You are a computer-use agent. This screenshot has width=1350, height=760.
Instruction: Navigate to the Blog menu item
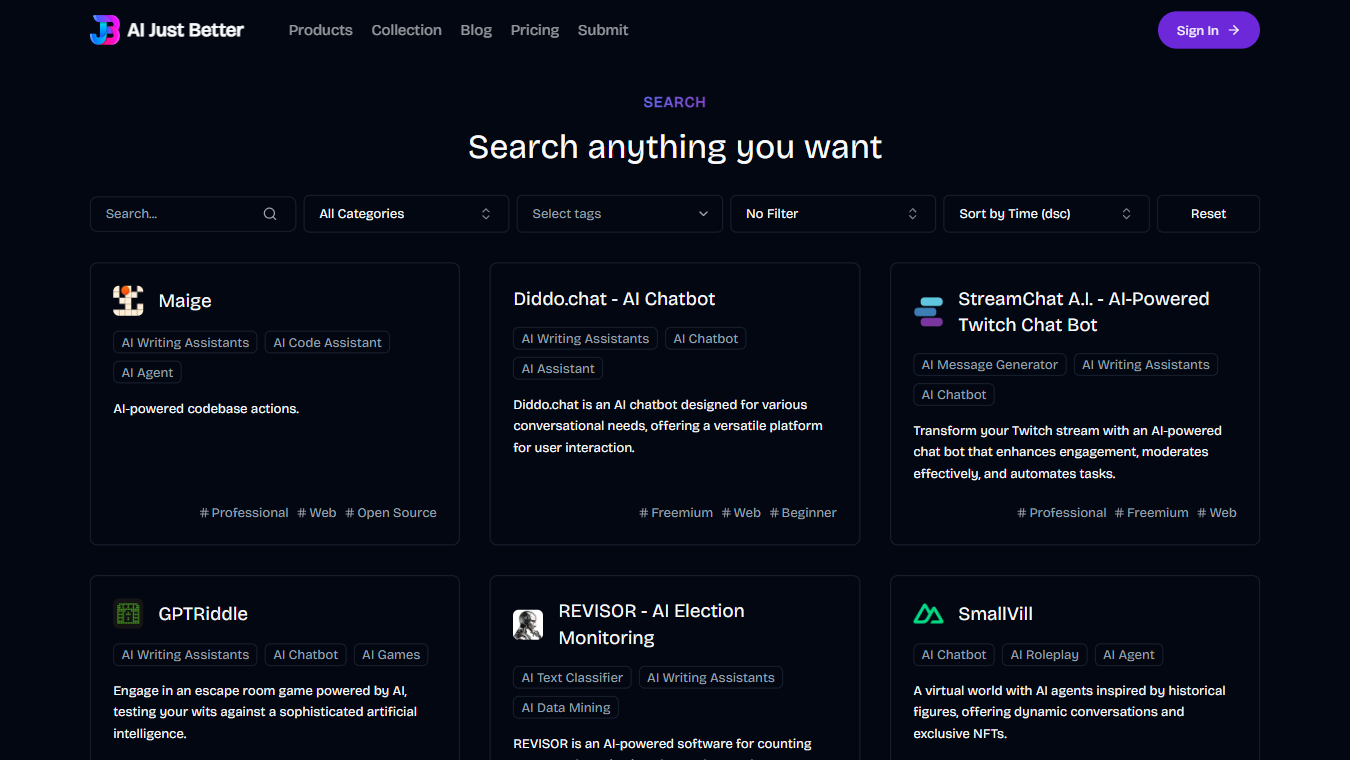coord(476,30)
